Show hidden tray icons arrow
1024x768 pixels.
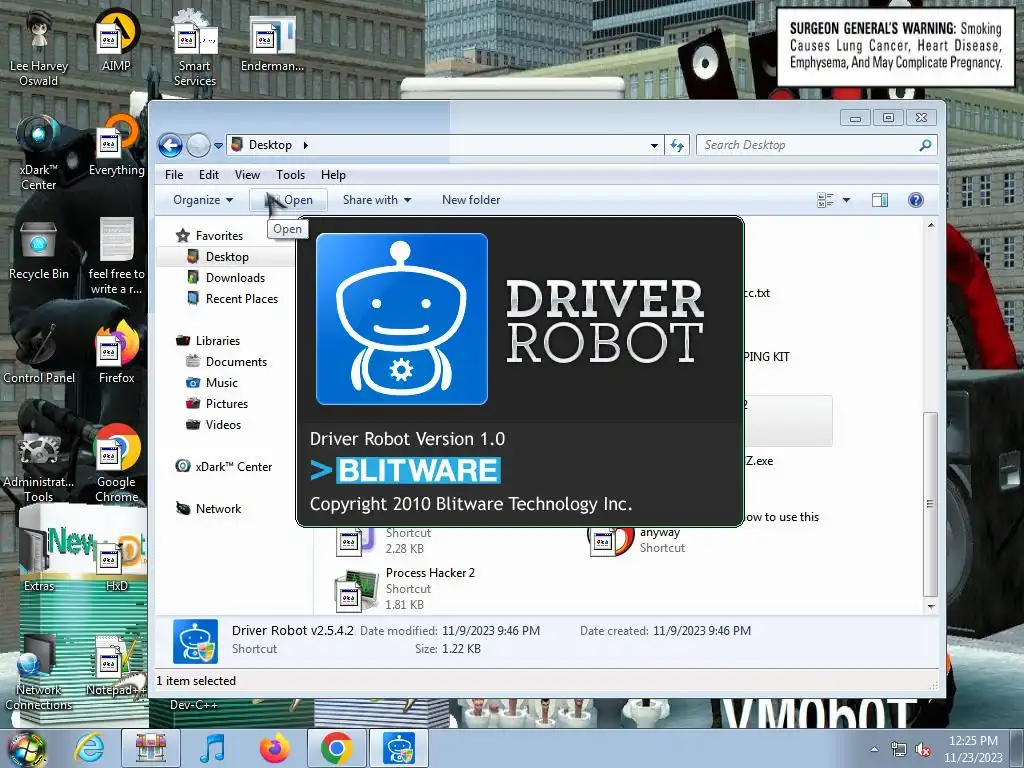pyautogui.click(x=874, y=749)
